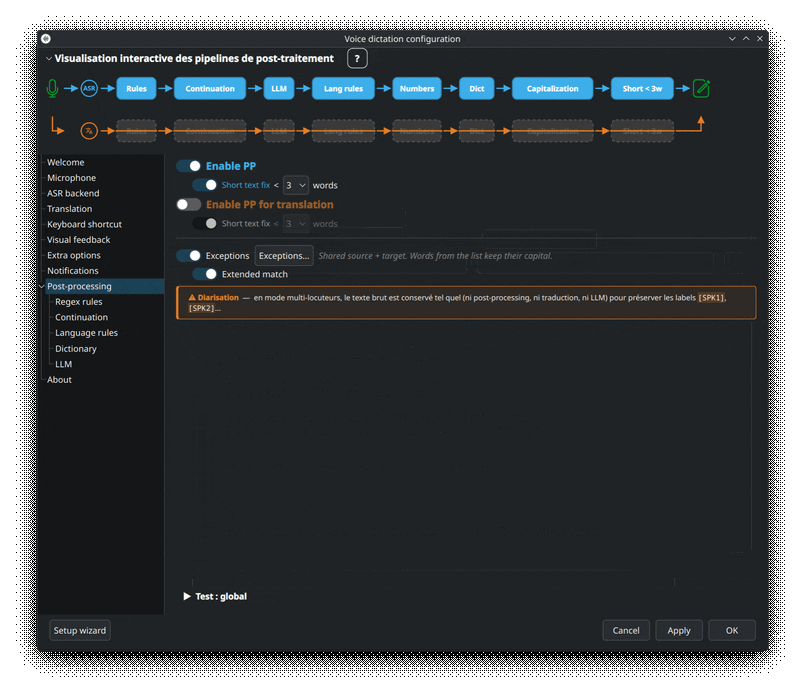Open the Notifications page
Image resolution: width=805 pixels, height=695 pixels.
73,271
